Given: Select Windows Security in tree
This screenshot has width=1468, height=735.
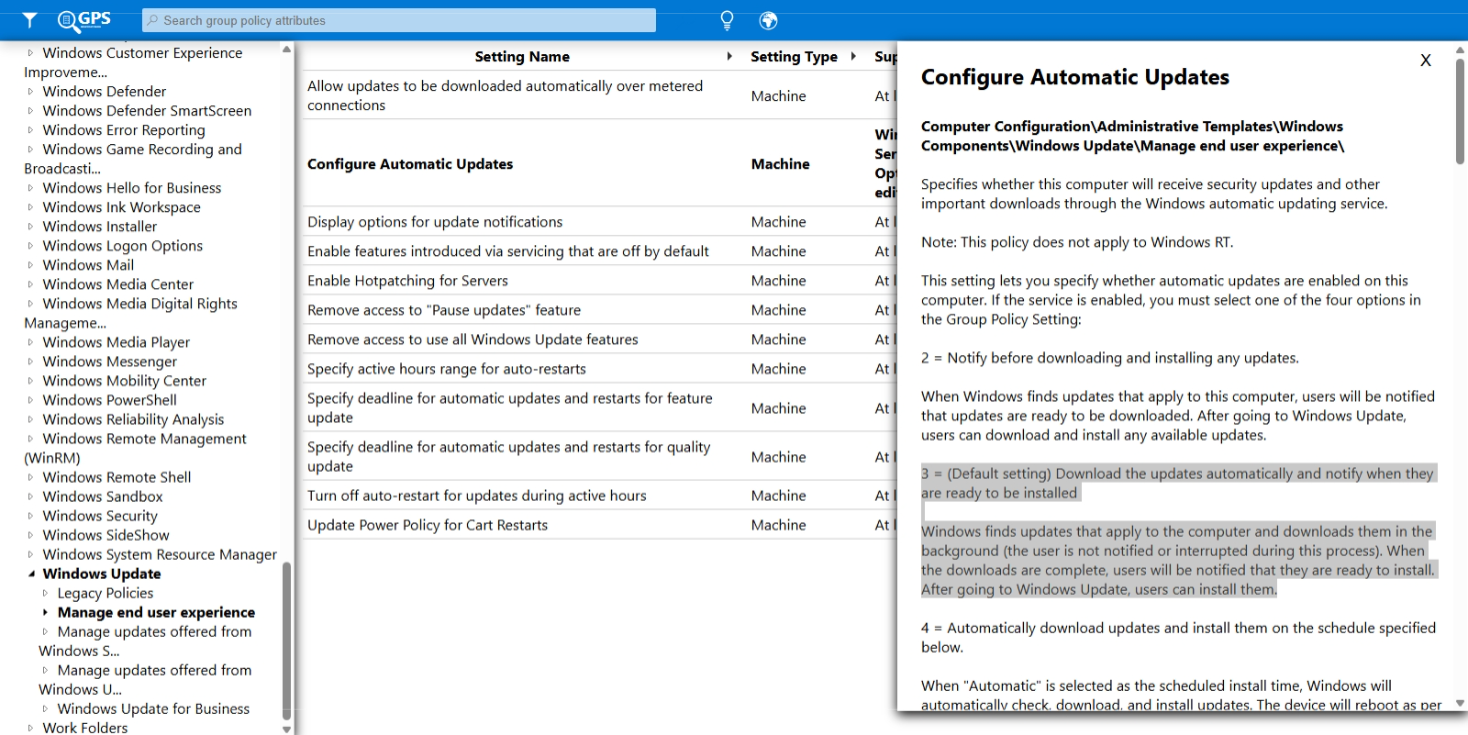Looking at the screenshot, I should click(x=100, y=516).
